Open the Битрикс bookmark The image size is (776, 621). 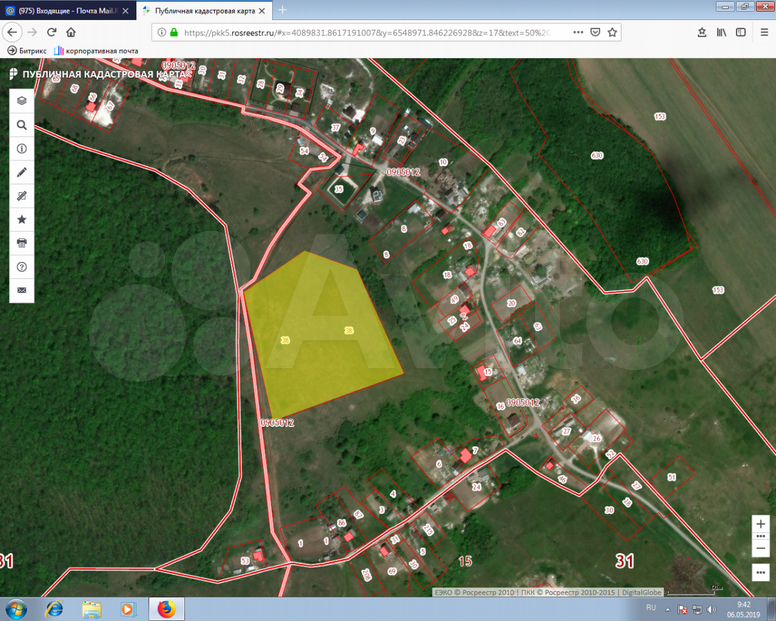[27, 50]
